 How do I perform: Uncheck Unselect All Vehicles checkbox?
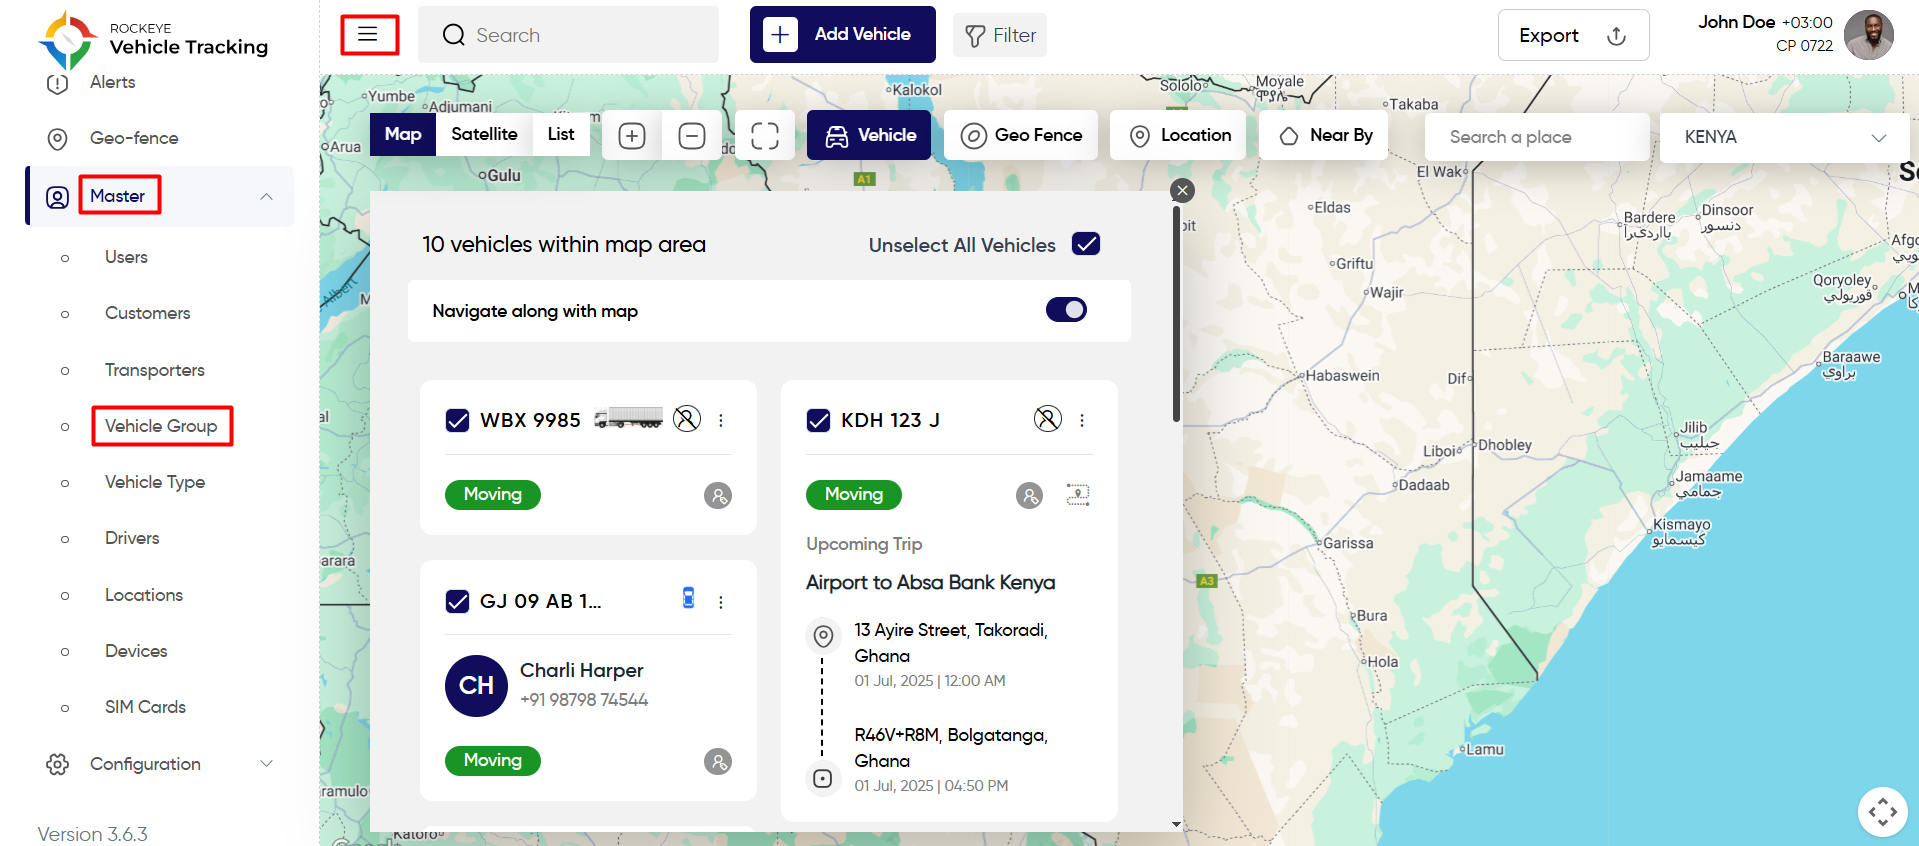point(1086,244)
